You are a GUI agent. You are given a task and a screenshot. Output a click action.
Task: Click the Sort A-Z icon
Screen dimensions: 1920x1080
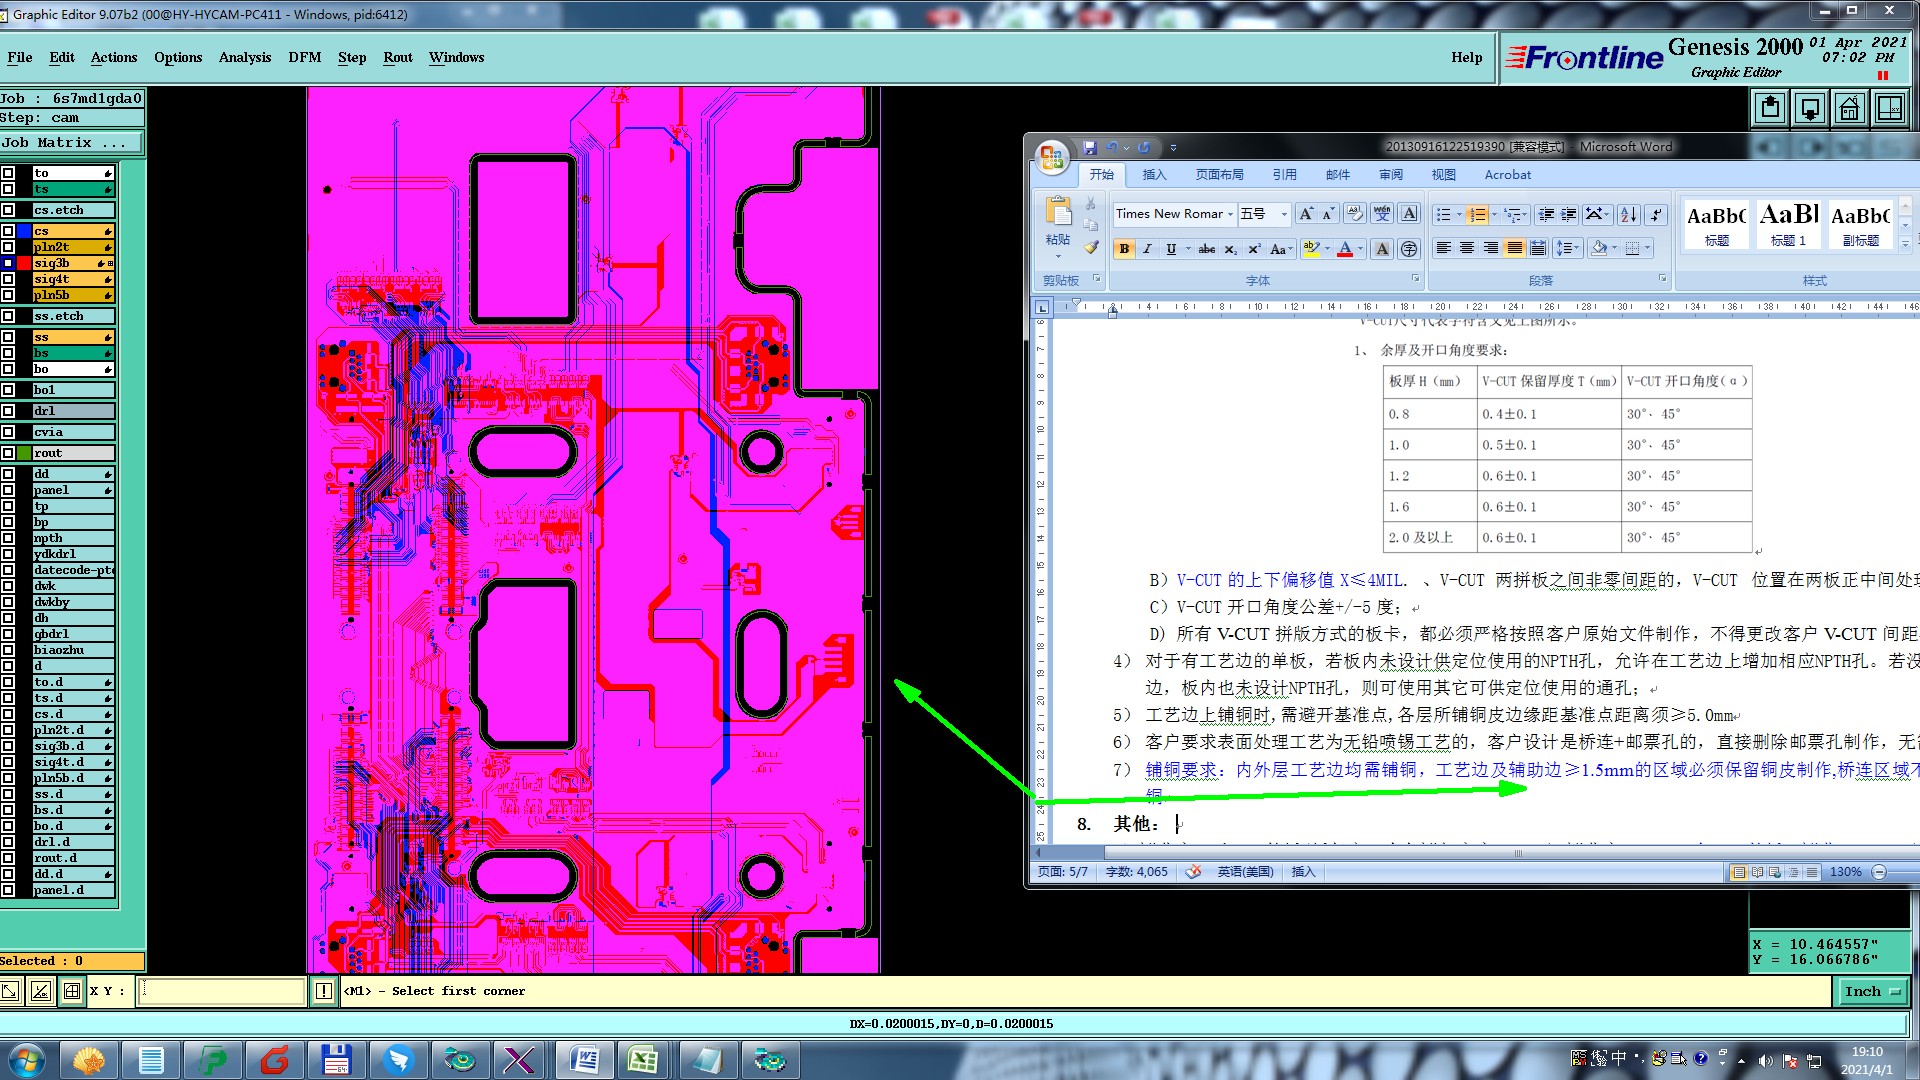1628,214
